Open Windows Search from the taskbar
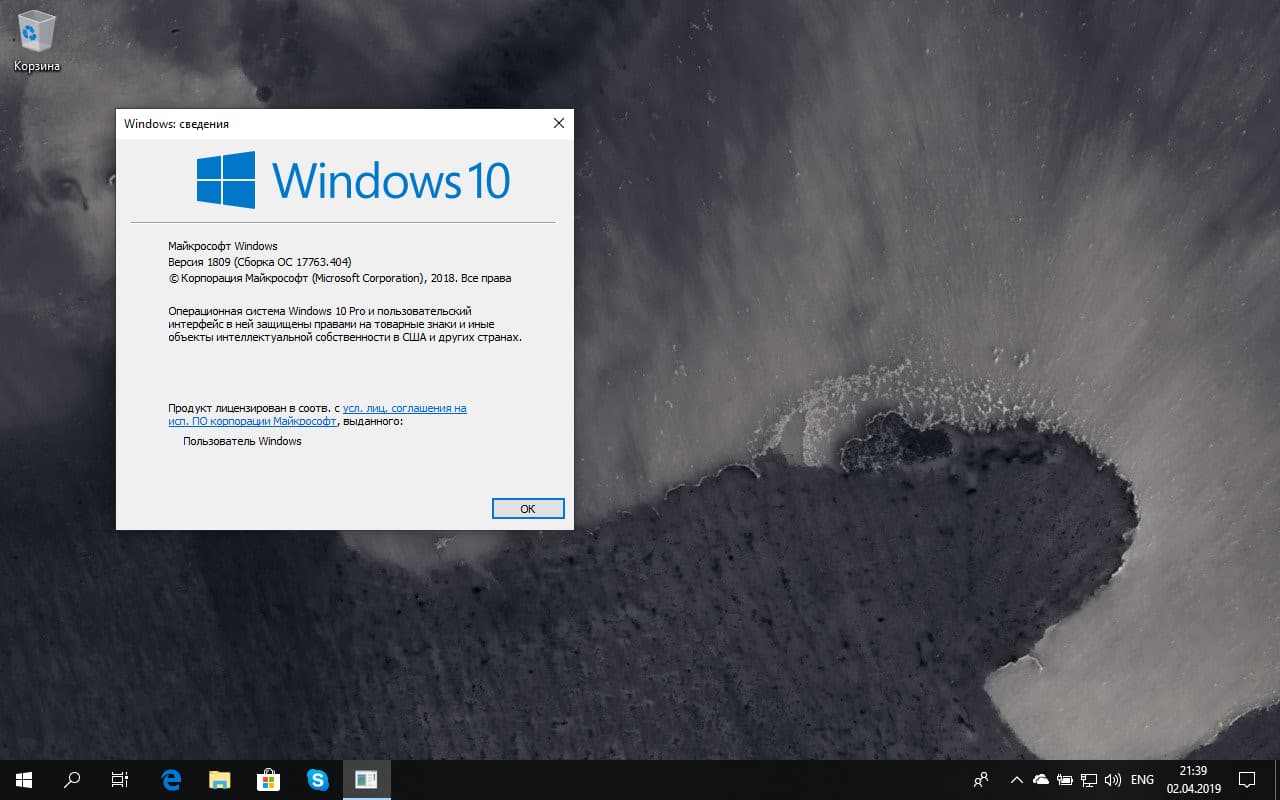Viewport: 1280px width, 800px height. pos(70,779)
